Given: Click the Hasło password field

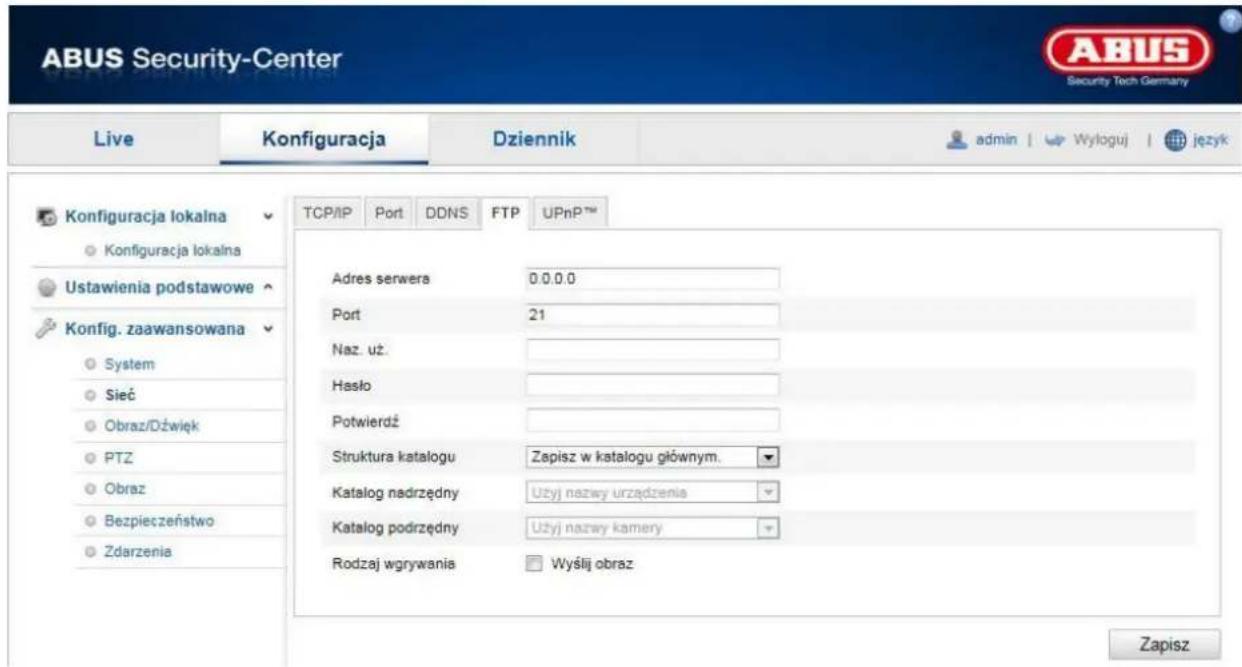Looking at the screenshot, I should 651,385.
